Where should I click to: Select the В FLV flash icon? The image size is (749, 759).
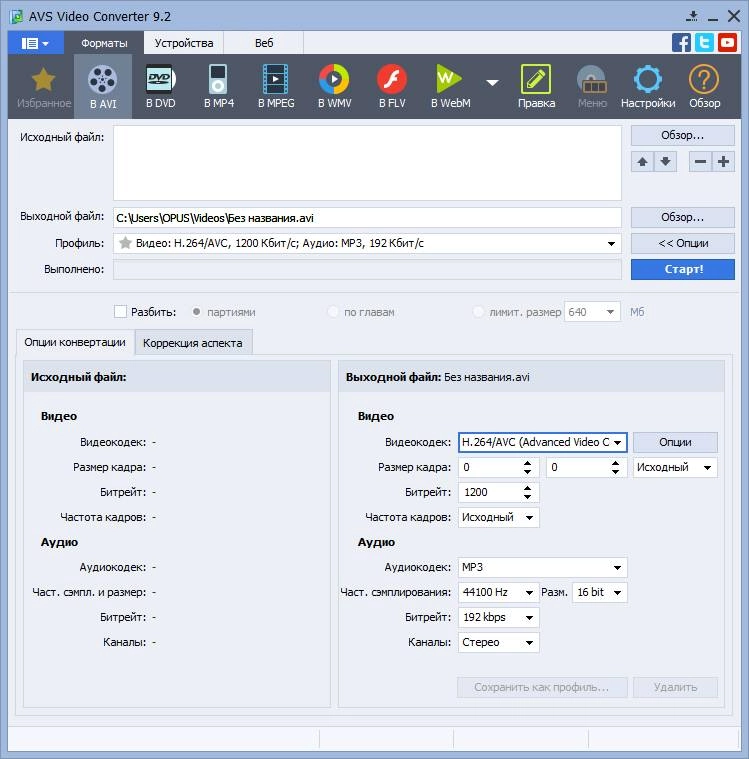(x=392, y=86)
